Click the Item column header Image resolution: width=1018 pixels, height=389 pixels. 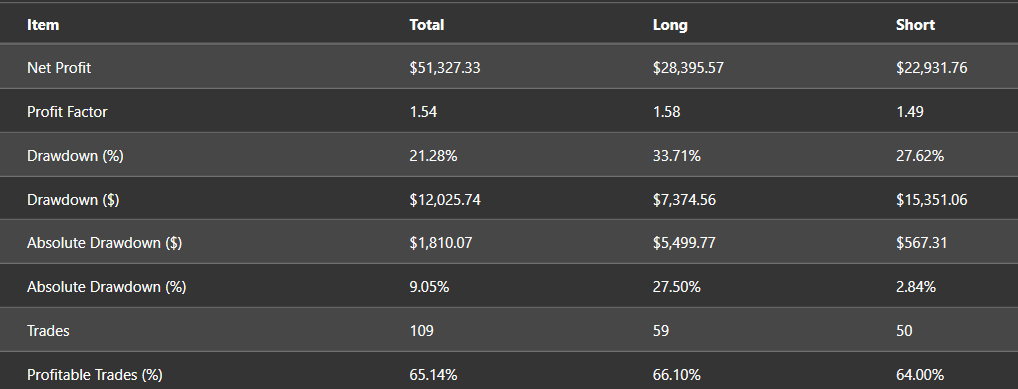coord(43,25)
